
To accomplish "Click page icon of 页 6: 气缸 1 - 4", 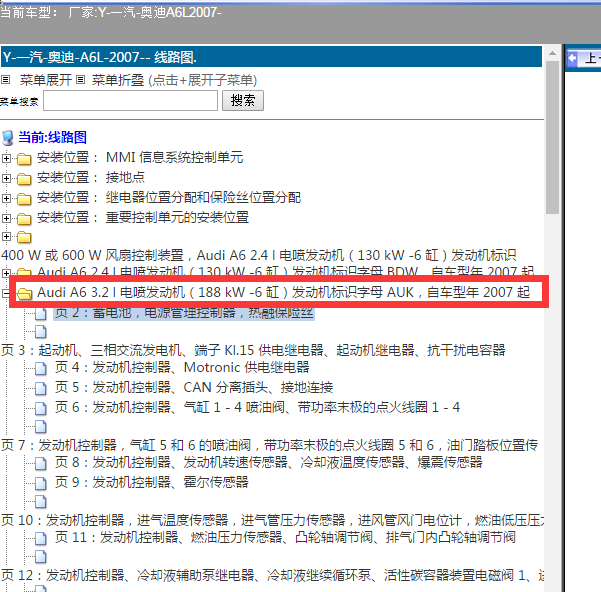I will [x=40, y=408].
